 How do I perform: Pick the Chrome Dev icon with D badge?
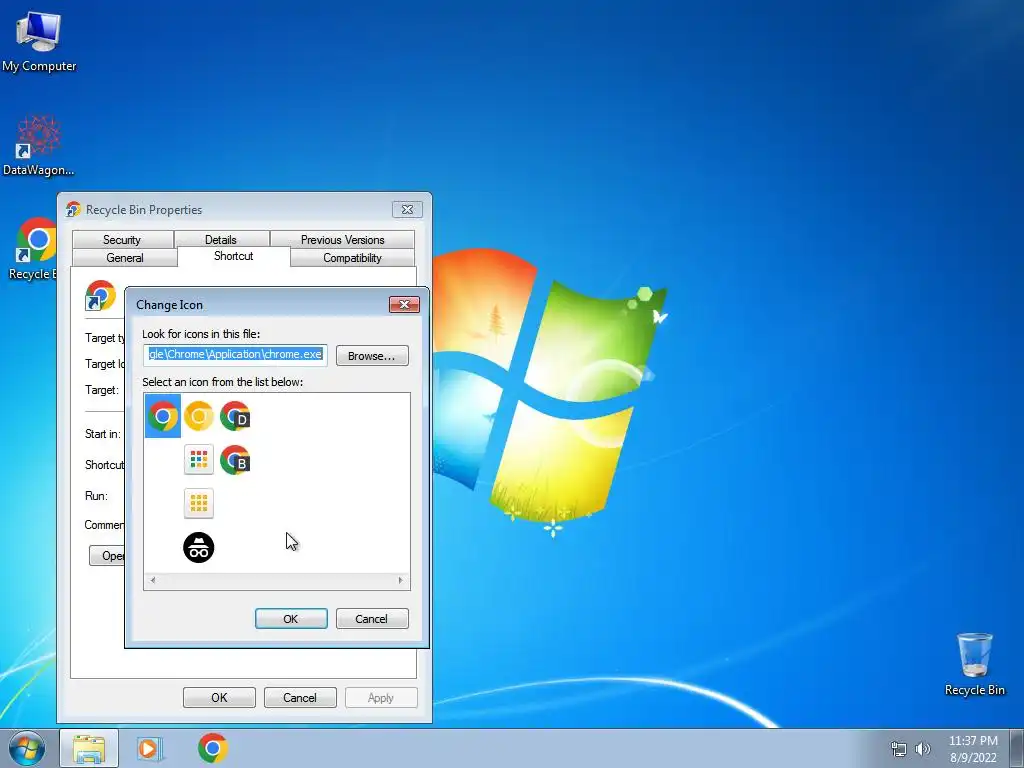click(235, 416)
